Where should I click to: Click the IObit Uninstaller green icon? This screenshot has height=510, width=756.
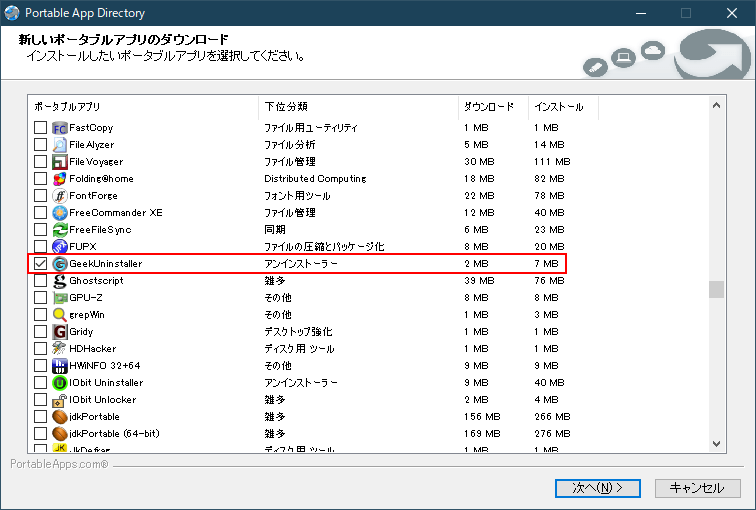59,383
